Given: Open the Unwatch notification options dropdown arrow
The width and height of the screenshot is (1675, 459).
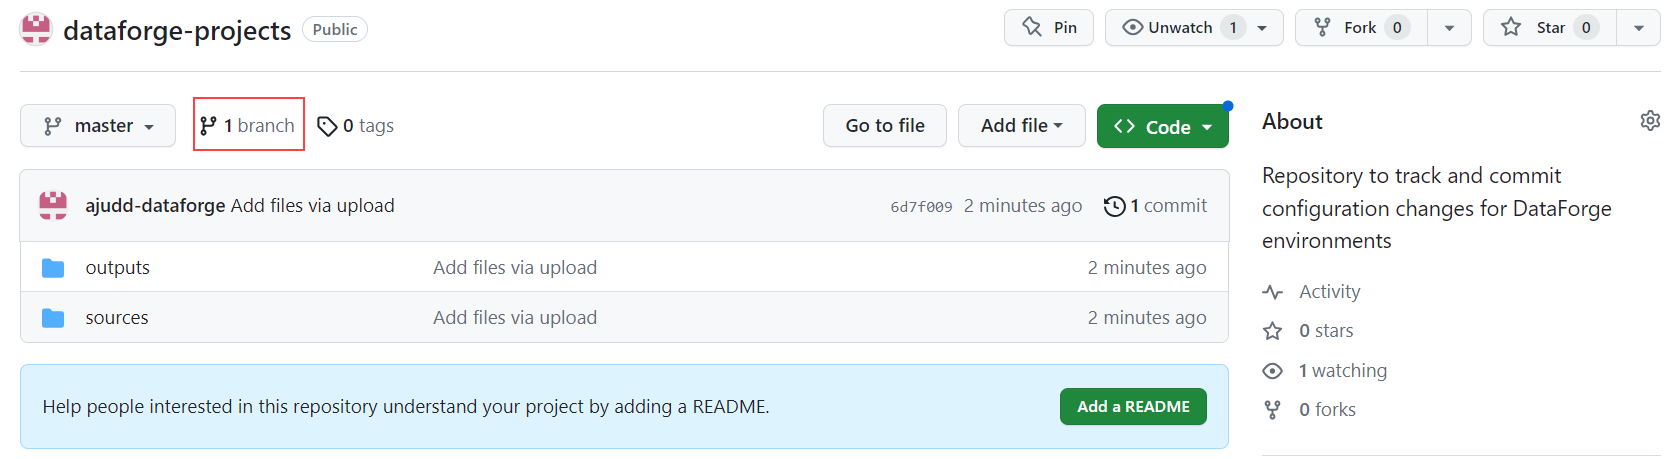Looking at the screenshot, I should pos(1263,28).
